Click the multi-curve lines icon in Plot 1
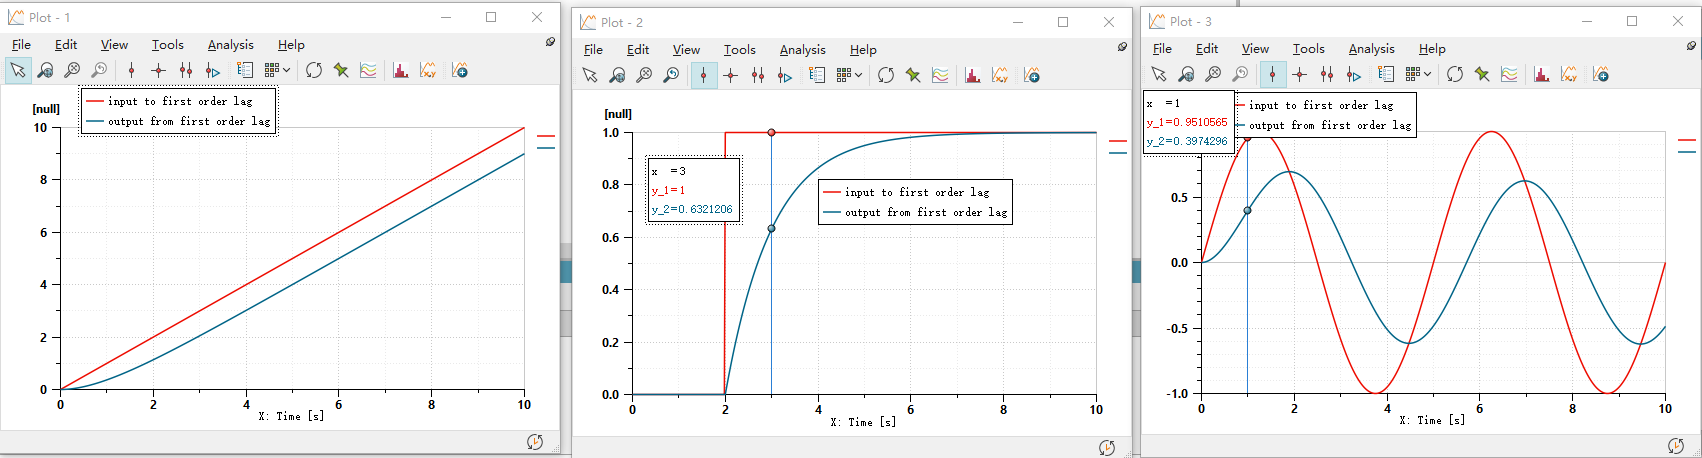The height and width of the screenshot is (458, 1702). pos(369,70)
